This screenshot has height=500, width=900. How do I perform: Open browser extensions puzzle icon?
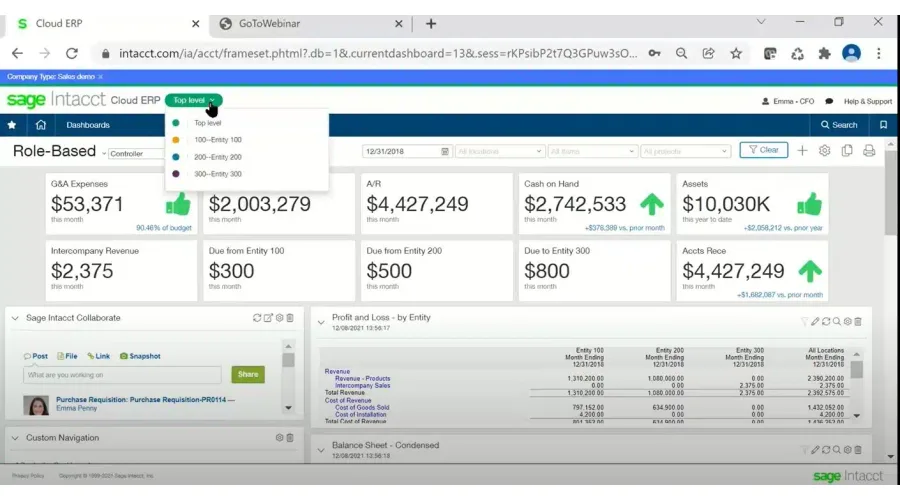click(x=824, y=53)
